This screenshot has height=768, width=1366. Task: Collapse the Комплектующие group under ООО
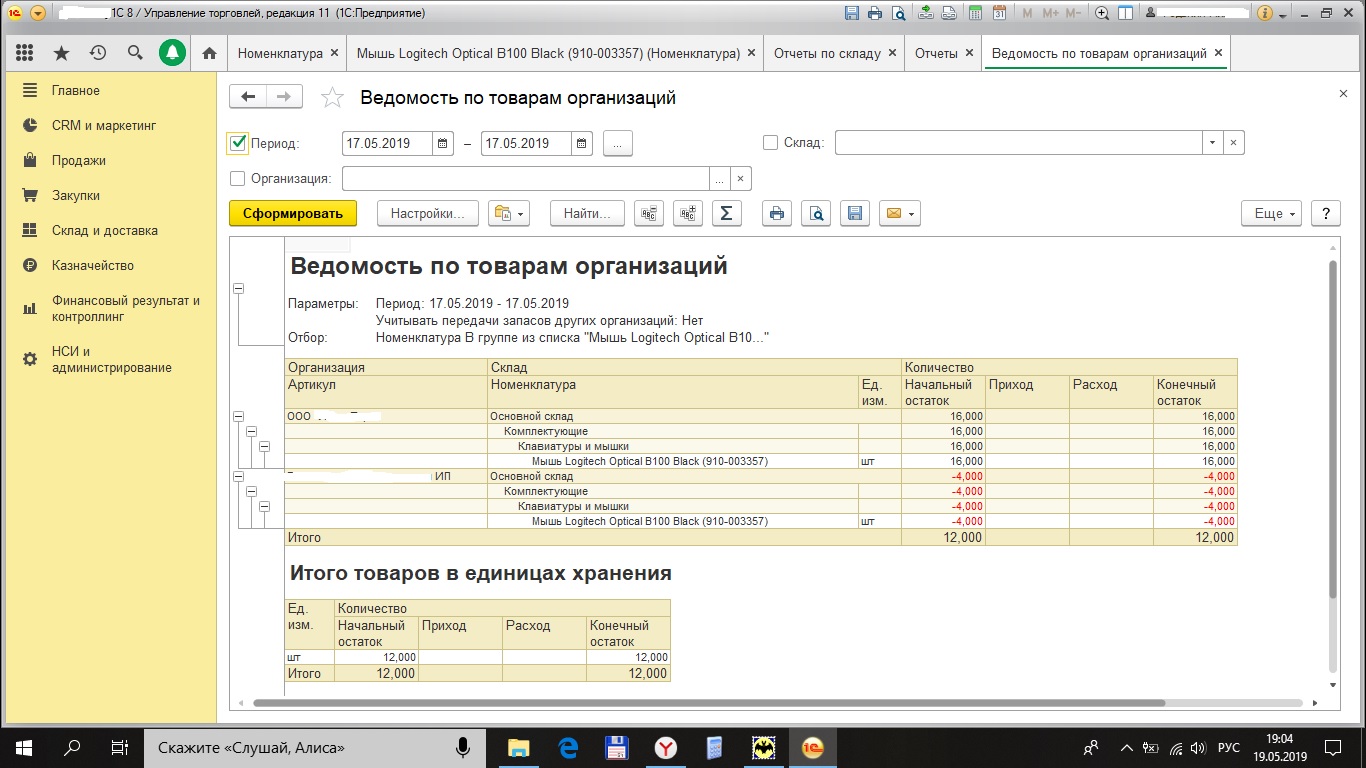(251, 431)
